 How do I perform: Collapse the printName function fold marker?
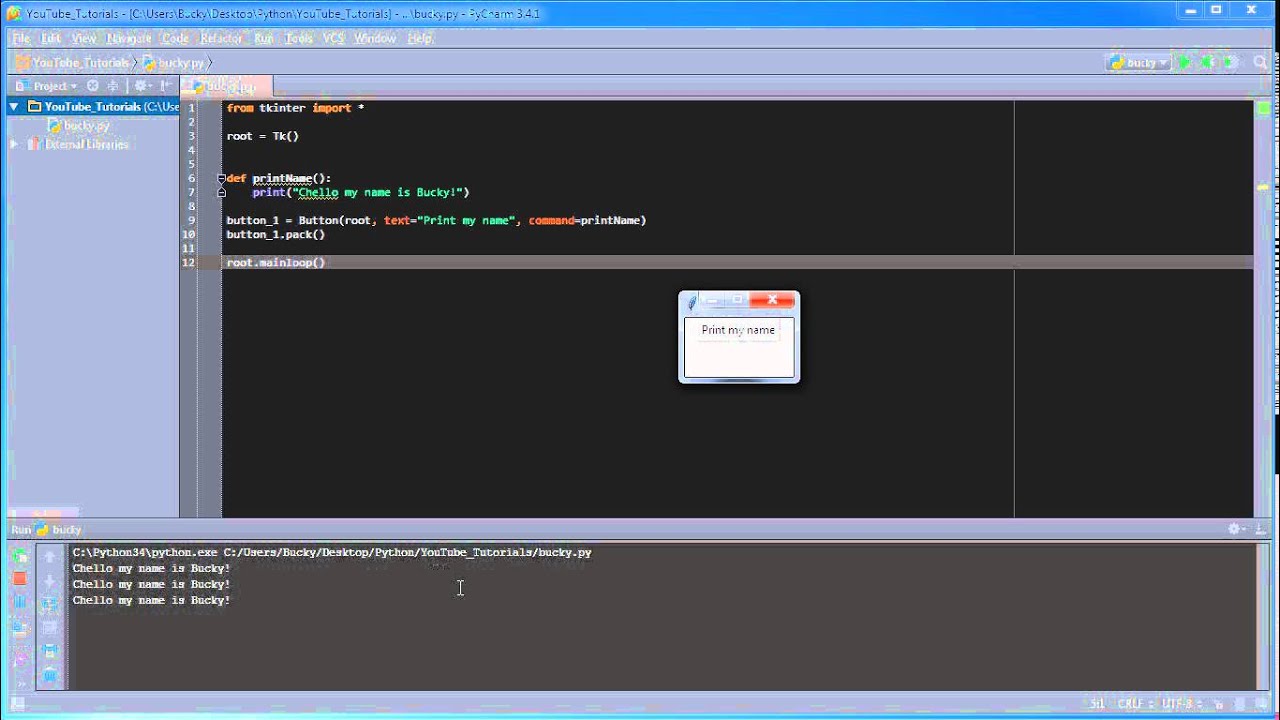click(221, 178)
